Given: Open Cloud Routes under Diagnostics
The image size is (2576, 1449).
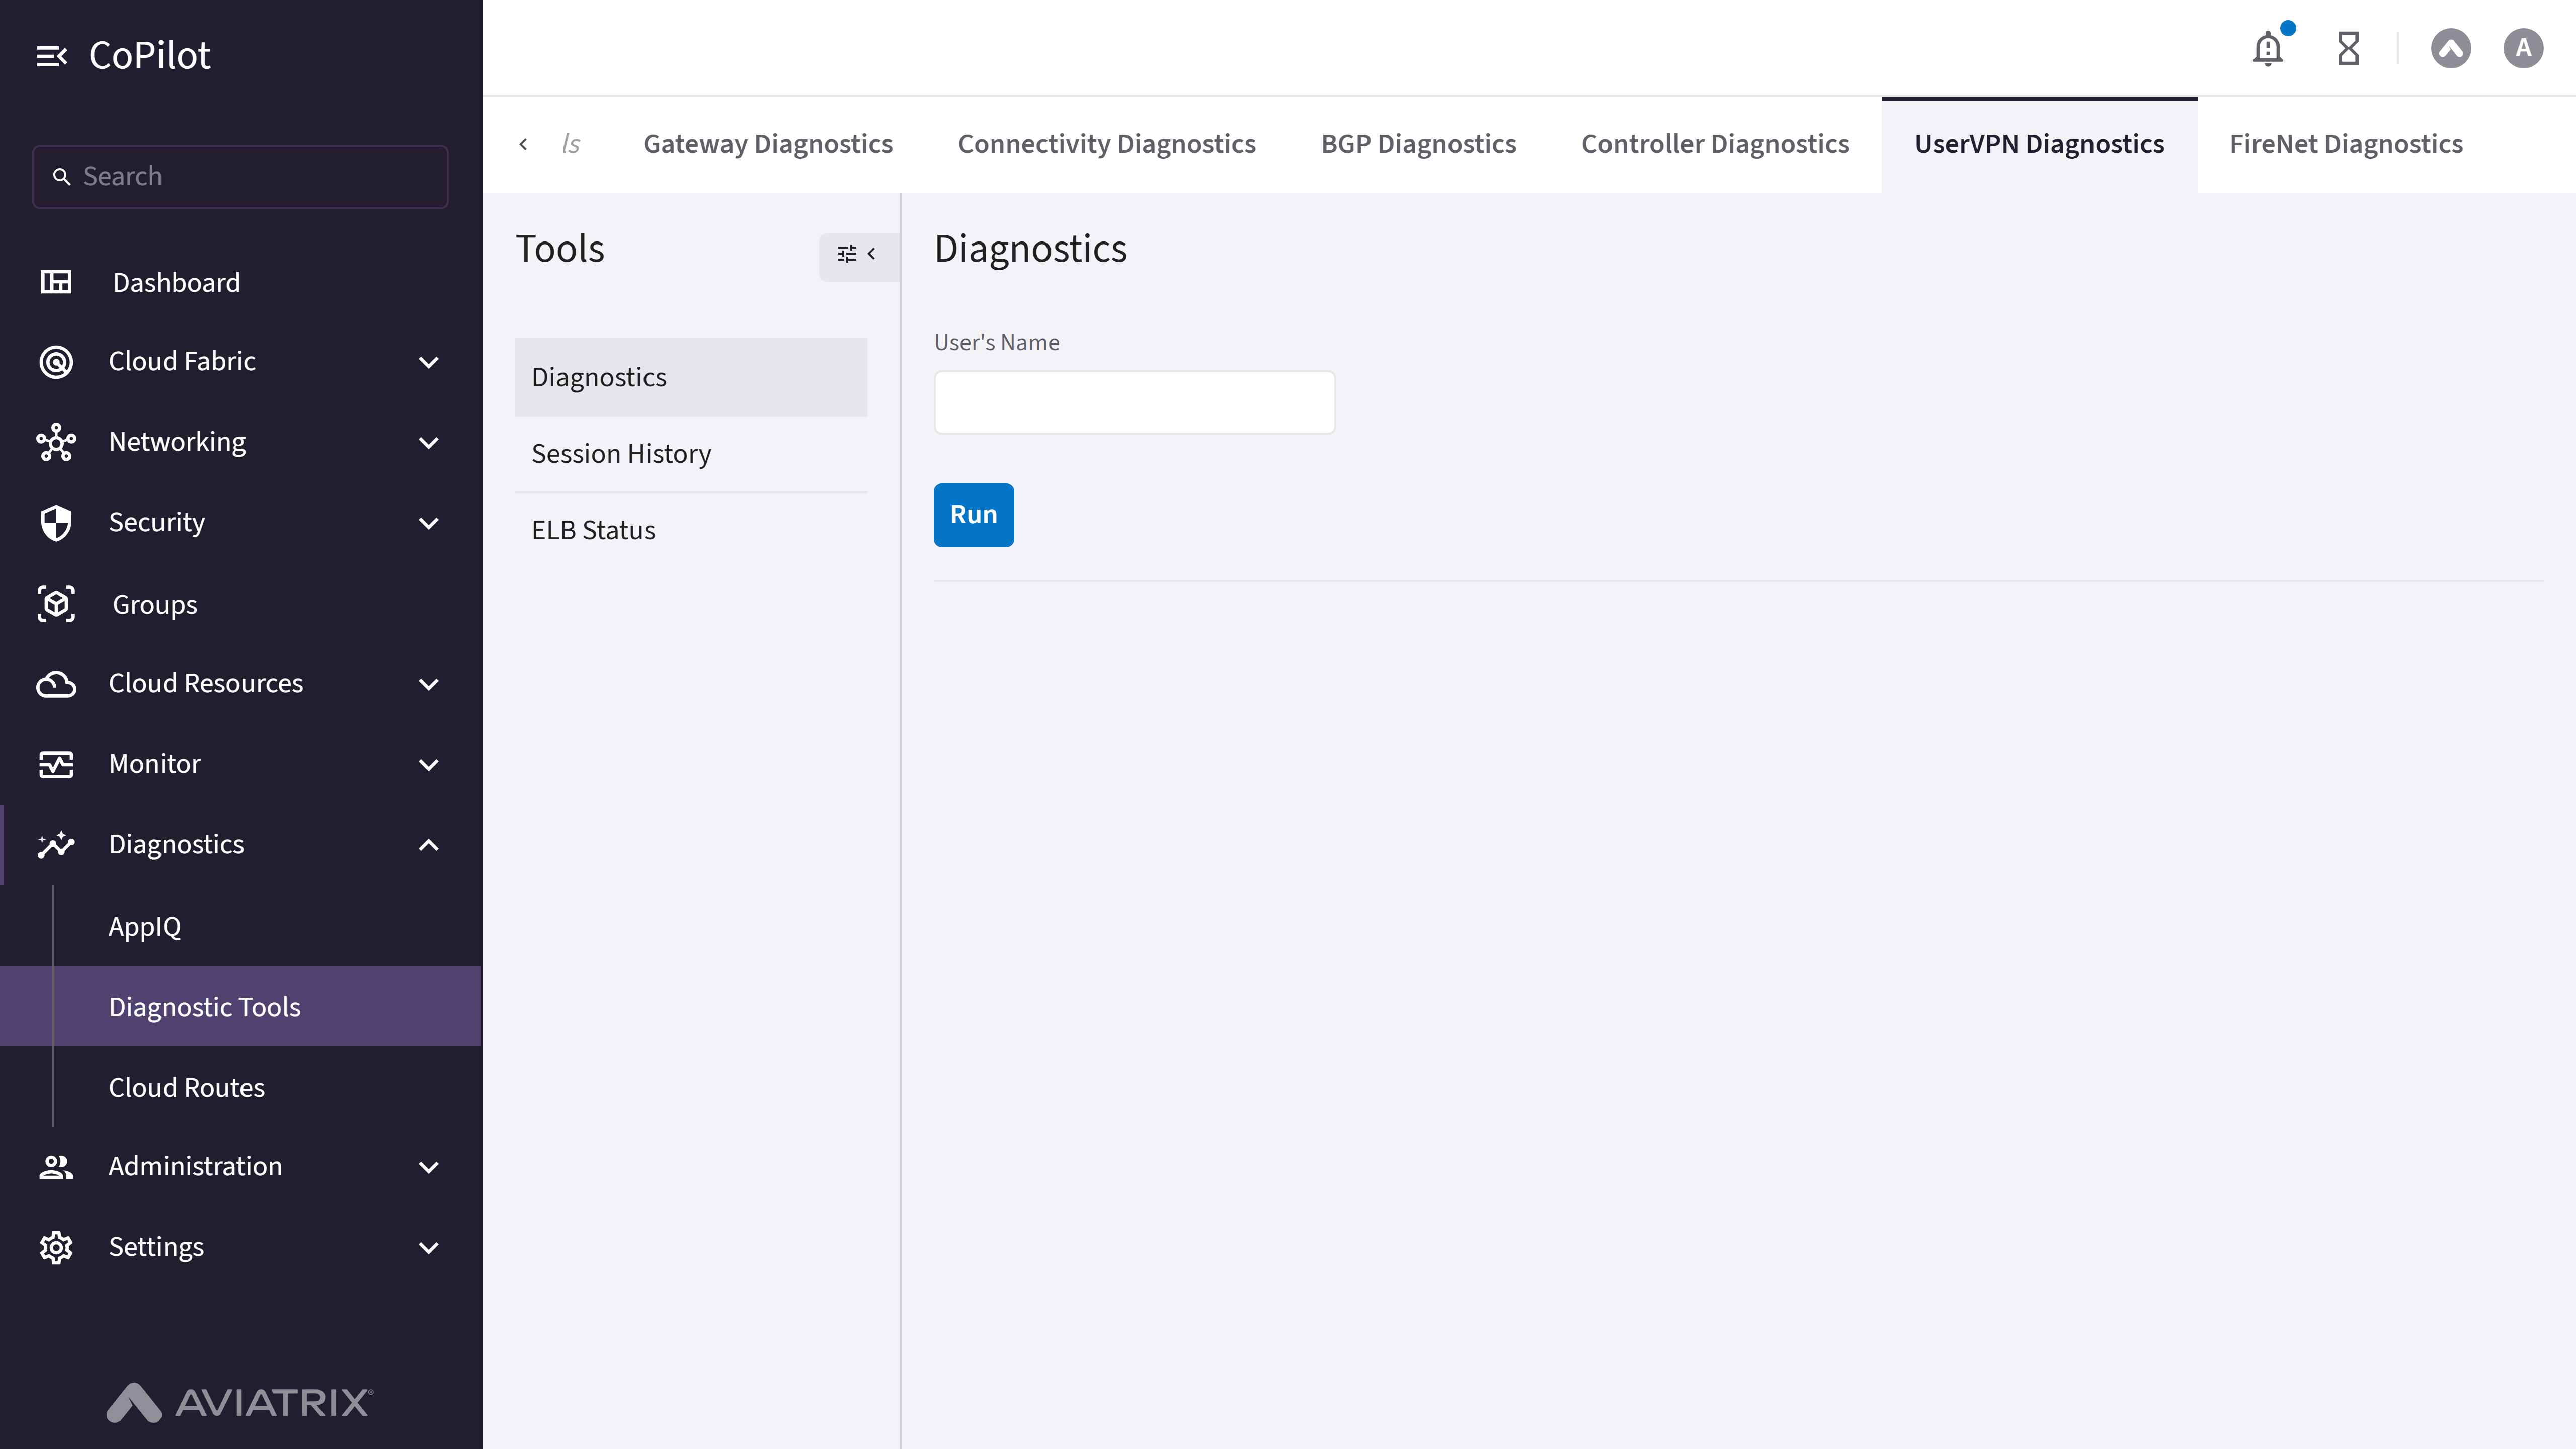Looking at the screenshot, I should click(186, 1088).
